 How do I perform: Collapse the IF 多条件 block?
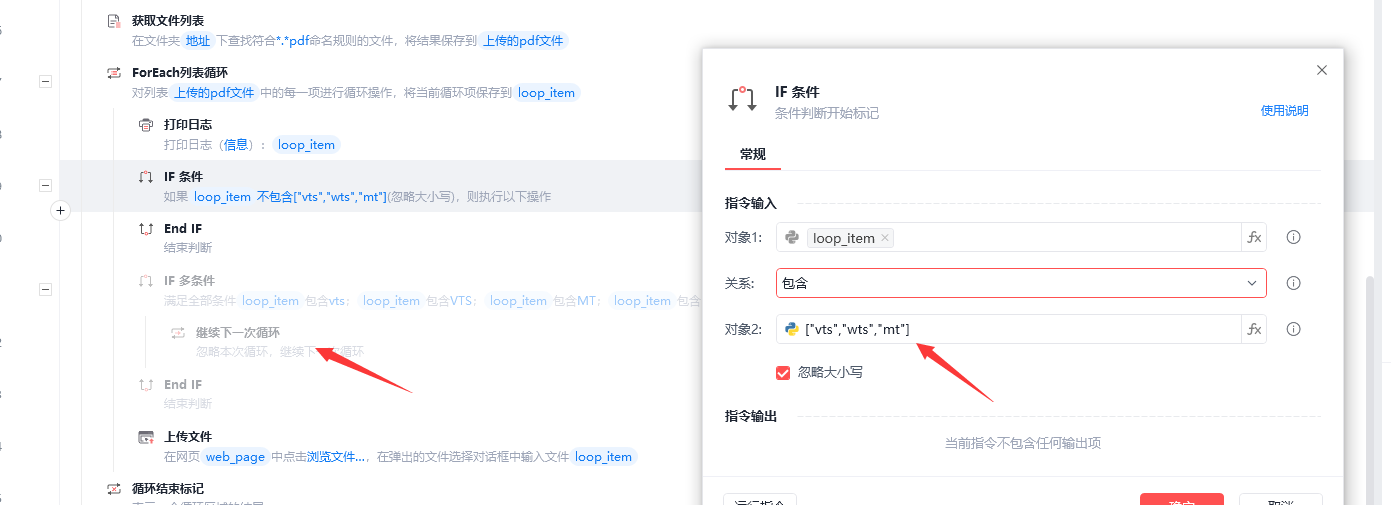tap(45, 290)
